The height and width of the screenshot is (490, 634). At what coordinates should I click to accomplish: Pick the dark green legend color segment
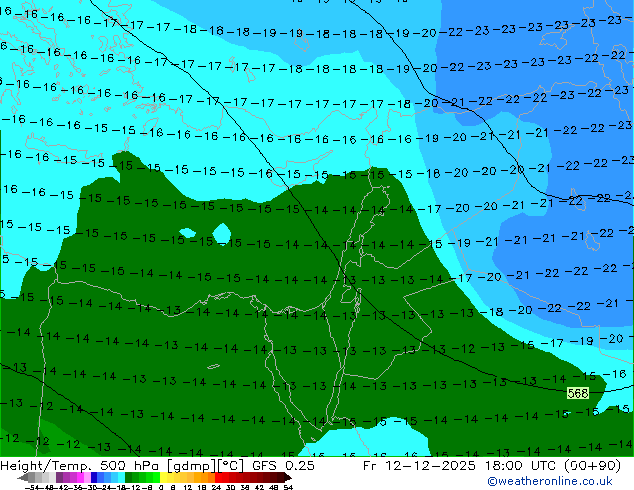pyautogui.click(x=128, y=477)
